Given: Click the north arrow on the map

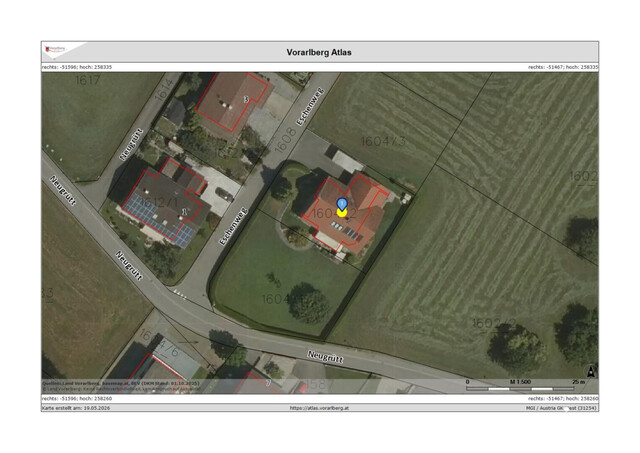Looking at the screenshot, I should point(591,372).
